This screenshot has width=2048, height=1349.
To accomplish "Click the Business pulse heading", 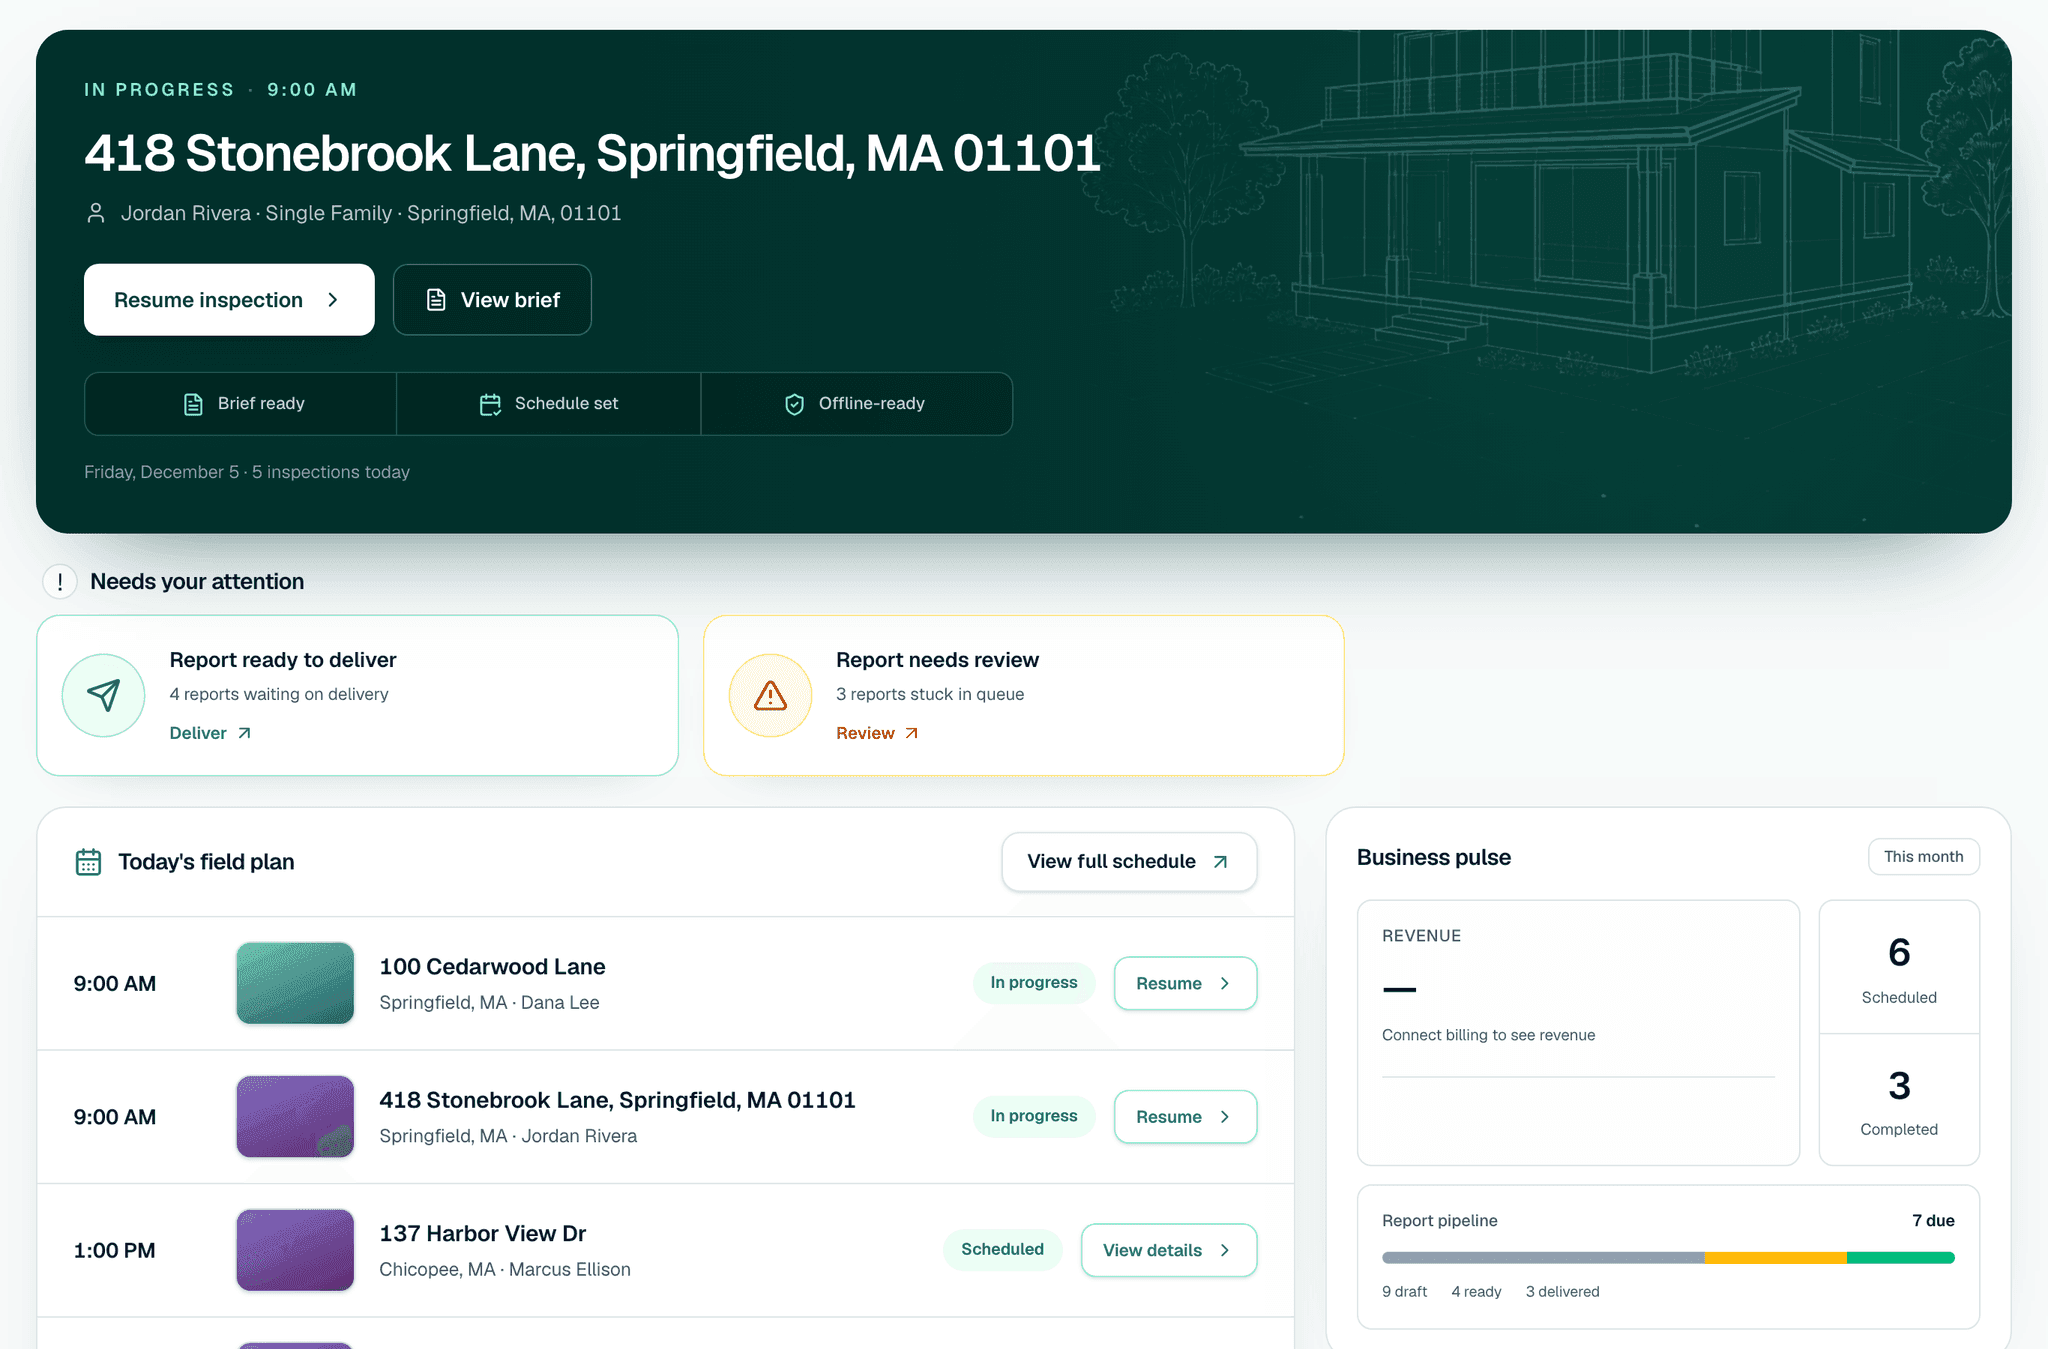I will [1433, 857].
